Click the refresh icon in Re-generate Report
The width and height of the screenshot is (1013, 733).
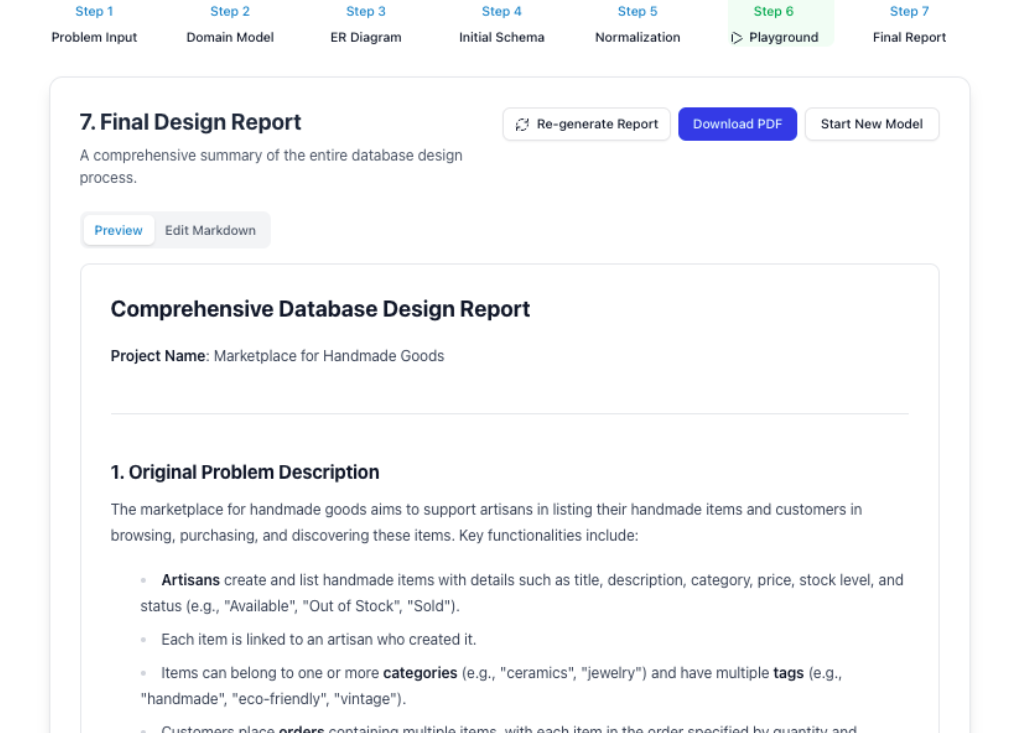[522, 124]
